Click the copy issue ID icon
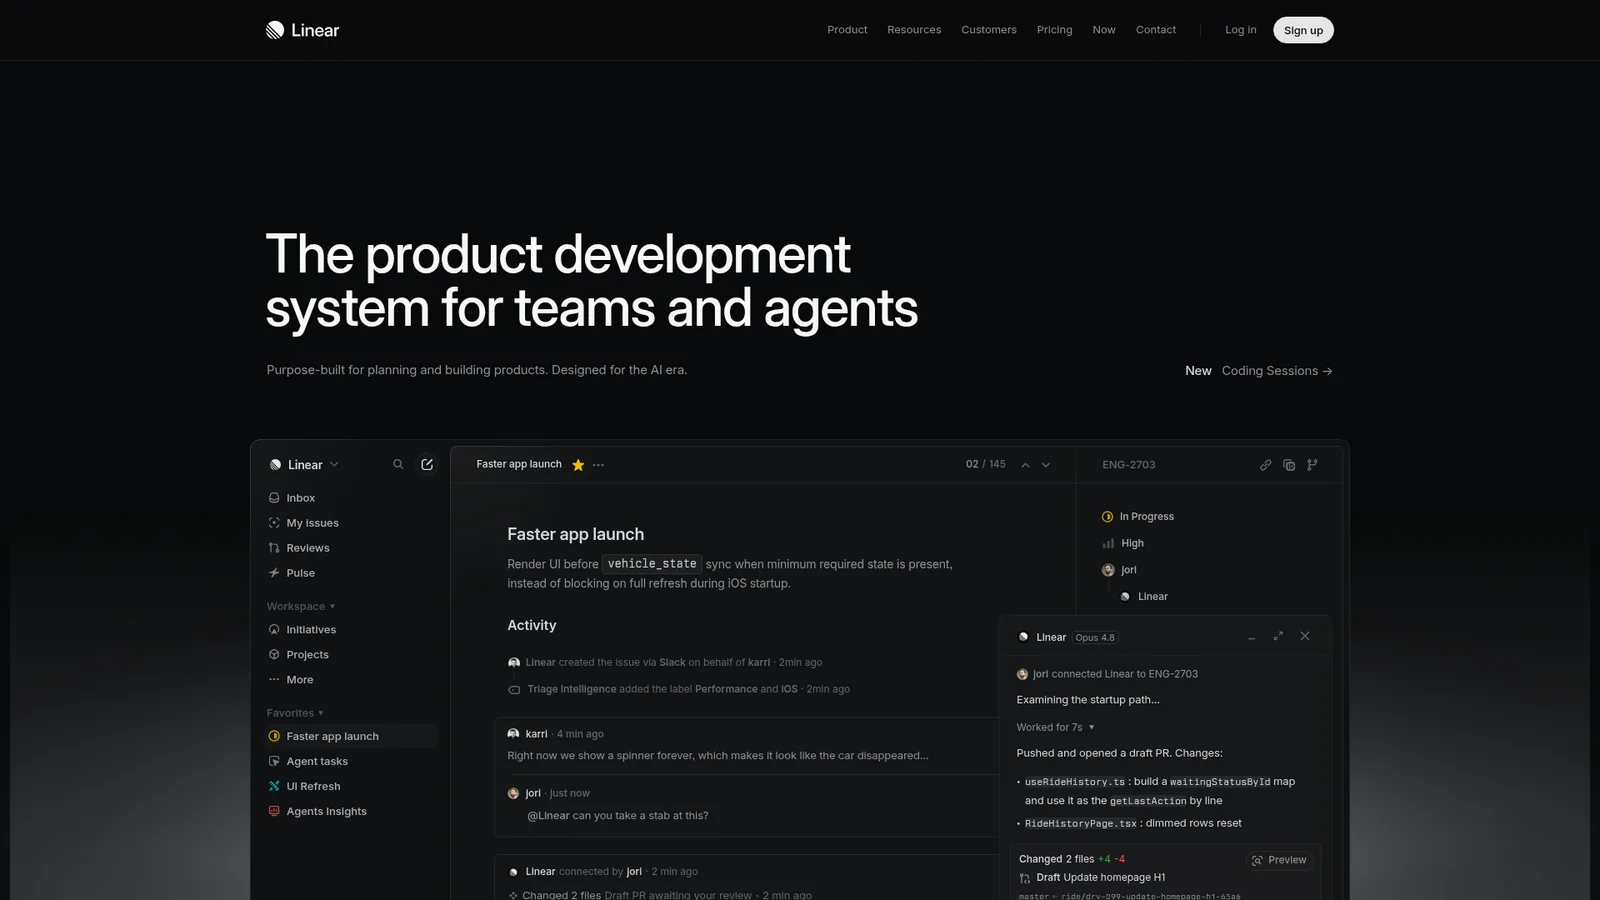 pos(1289,465)
